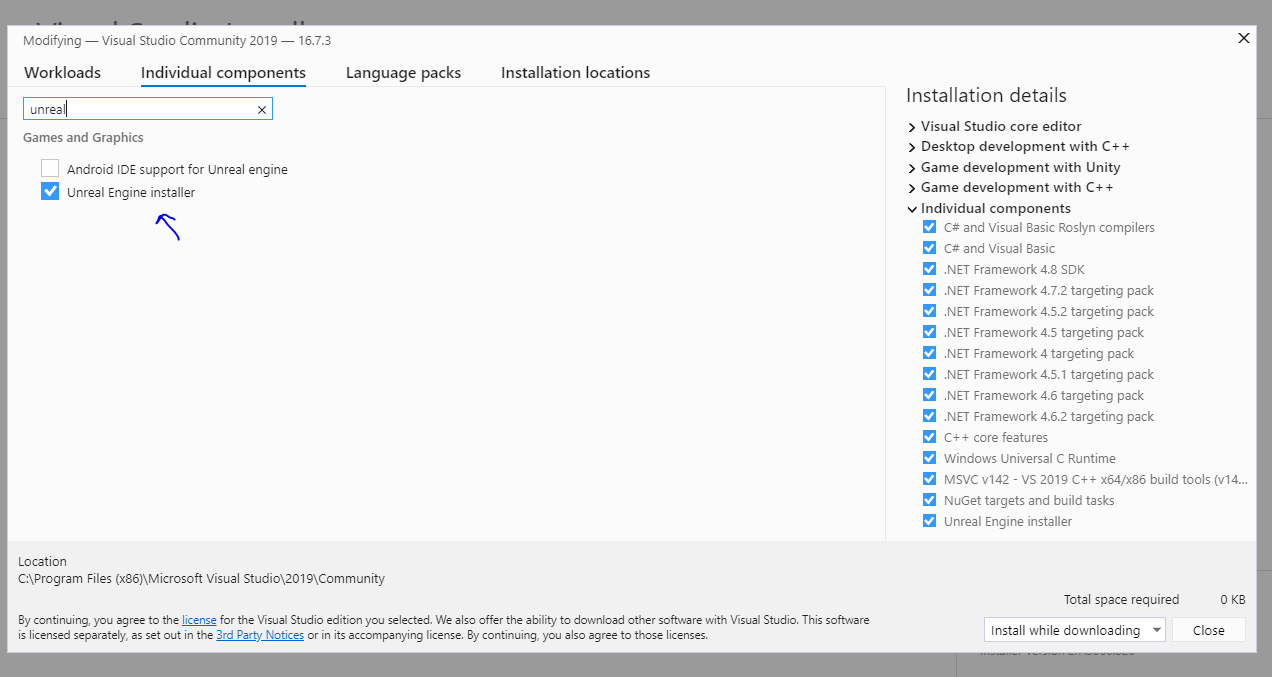The image size is (1272, 677).
Task: Open the Install while downloading dropdown
Action: coord(1075,630)
